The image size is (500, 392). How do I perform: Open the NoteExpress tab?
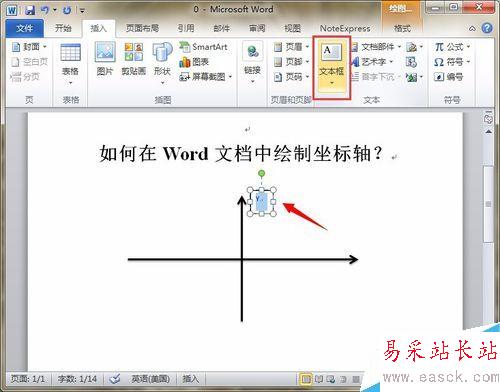(x=345, y=28)
